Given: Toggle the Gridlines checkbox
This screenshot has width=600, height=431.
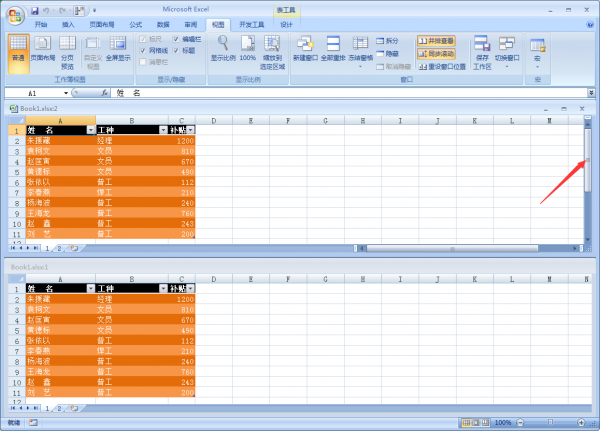Looking at the screenshot, I should click(x=143, y=51).
